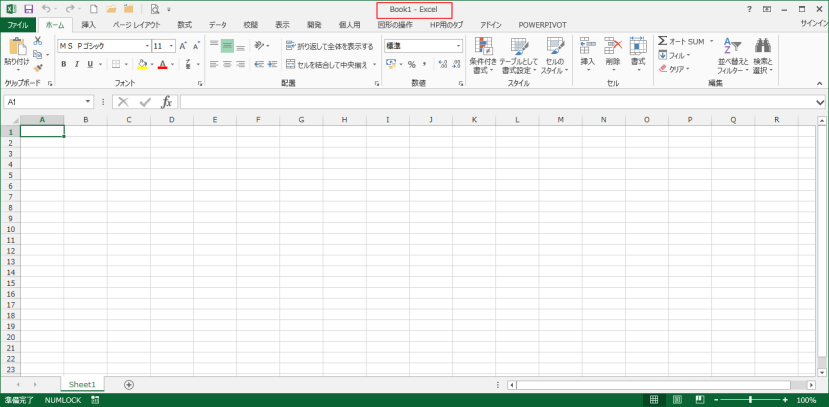Viewport: 829px width, 407px height.
Task: Click the Insert Function fx icon
Action: pyautogui.click(x=167, y=102)
